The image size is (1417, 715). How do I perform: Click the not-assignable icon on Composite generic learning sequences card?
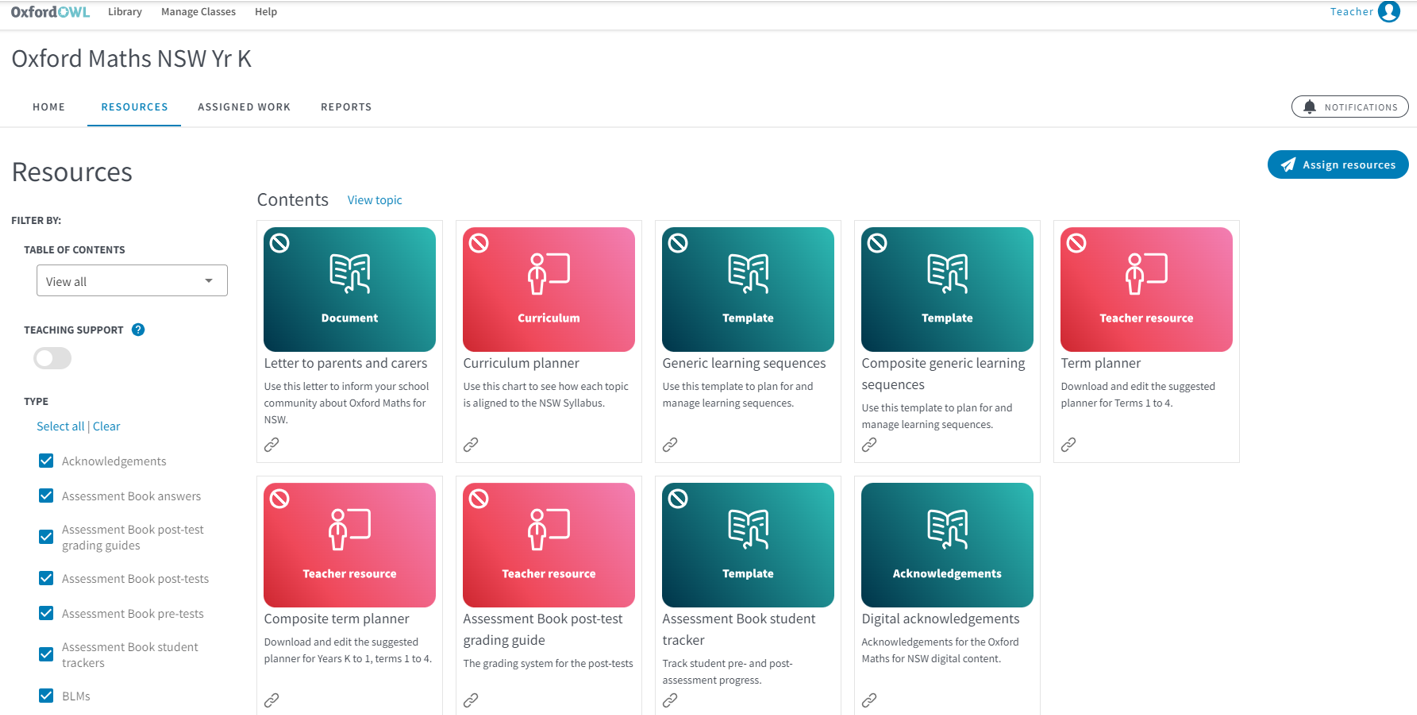[877, 243]
